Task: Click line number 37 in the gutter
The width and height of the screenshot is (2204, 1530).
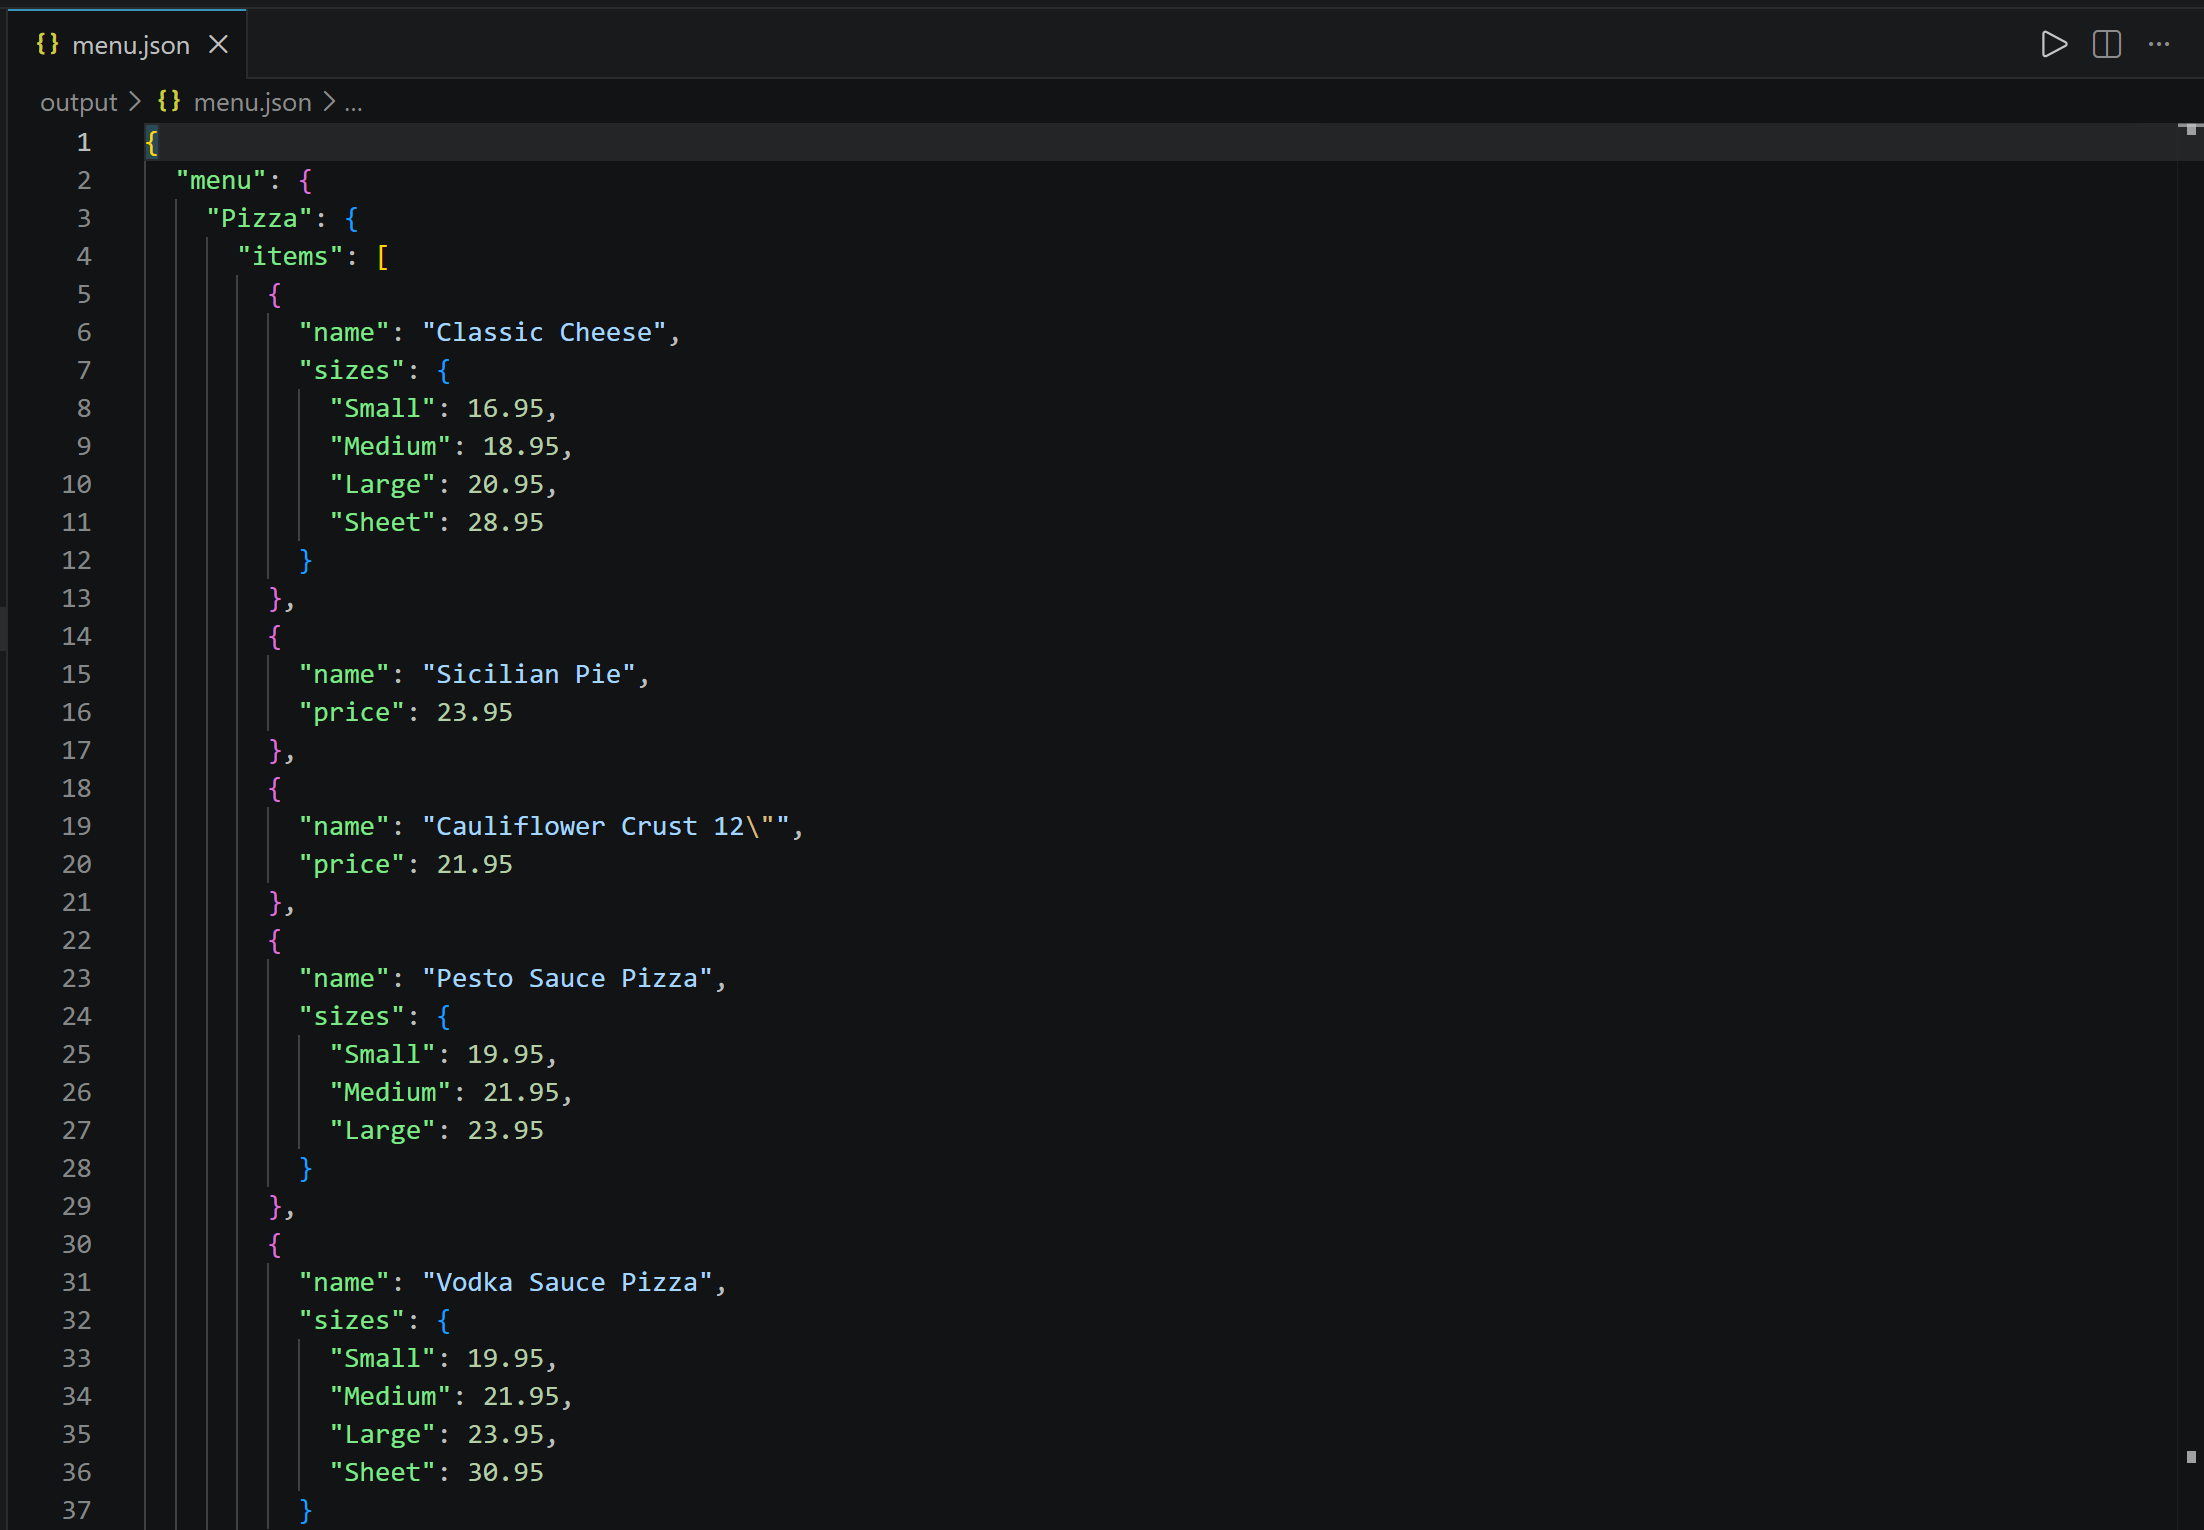Action: [x=76, y=1511]
